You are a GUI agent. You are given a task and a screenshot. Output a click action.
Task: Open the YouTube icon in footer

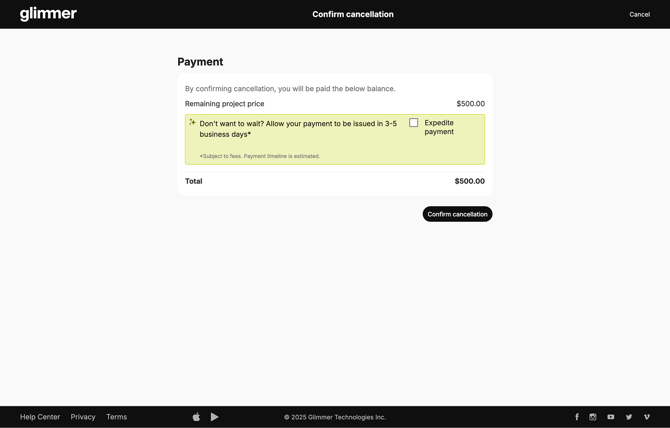[611, 417]
